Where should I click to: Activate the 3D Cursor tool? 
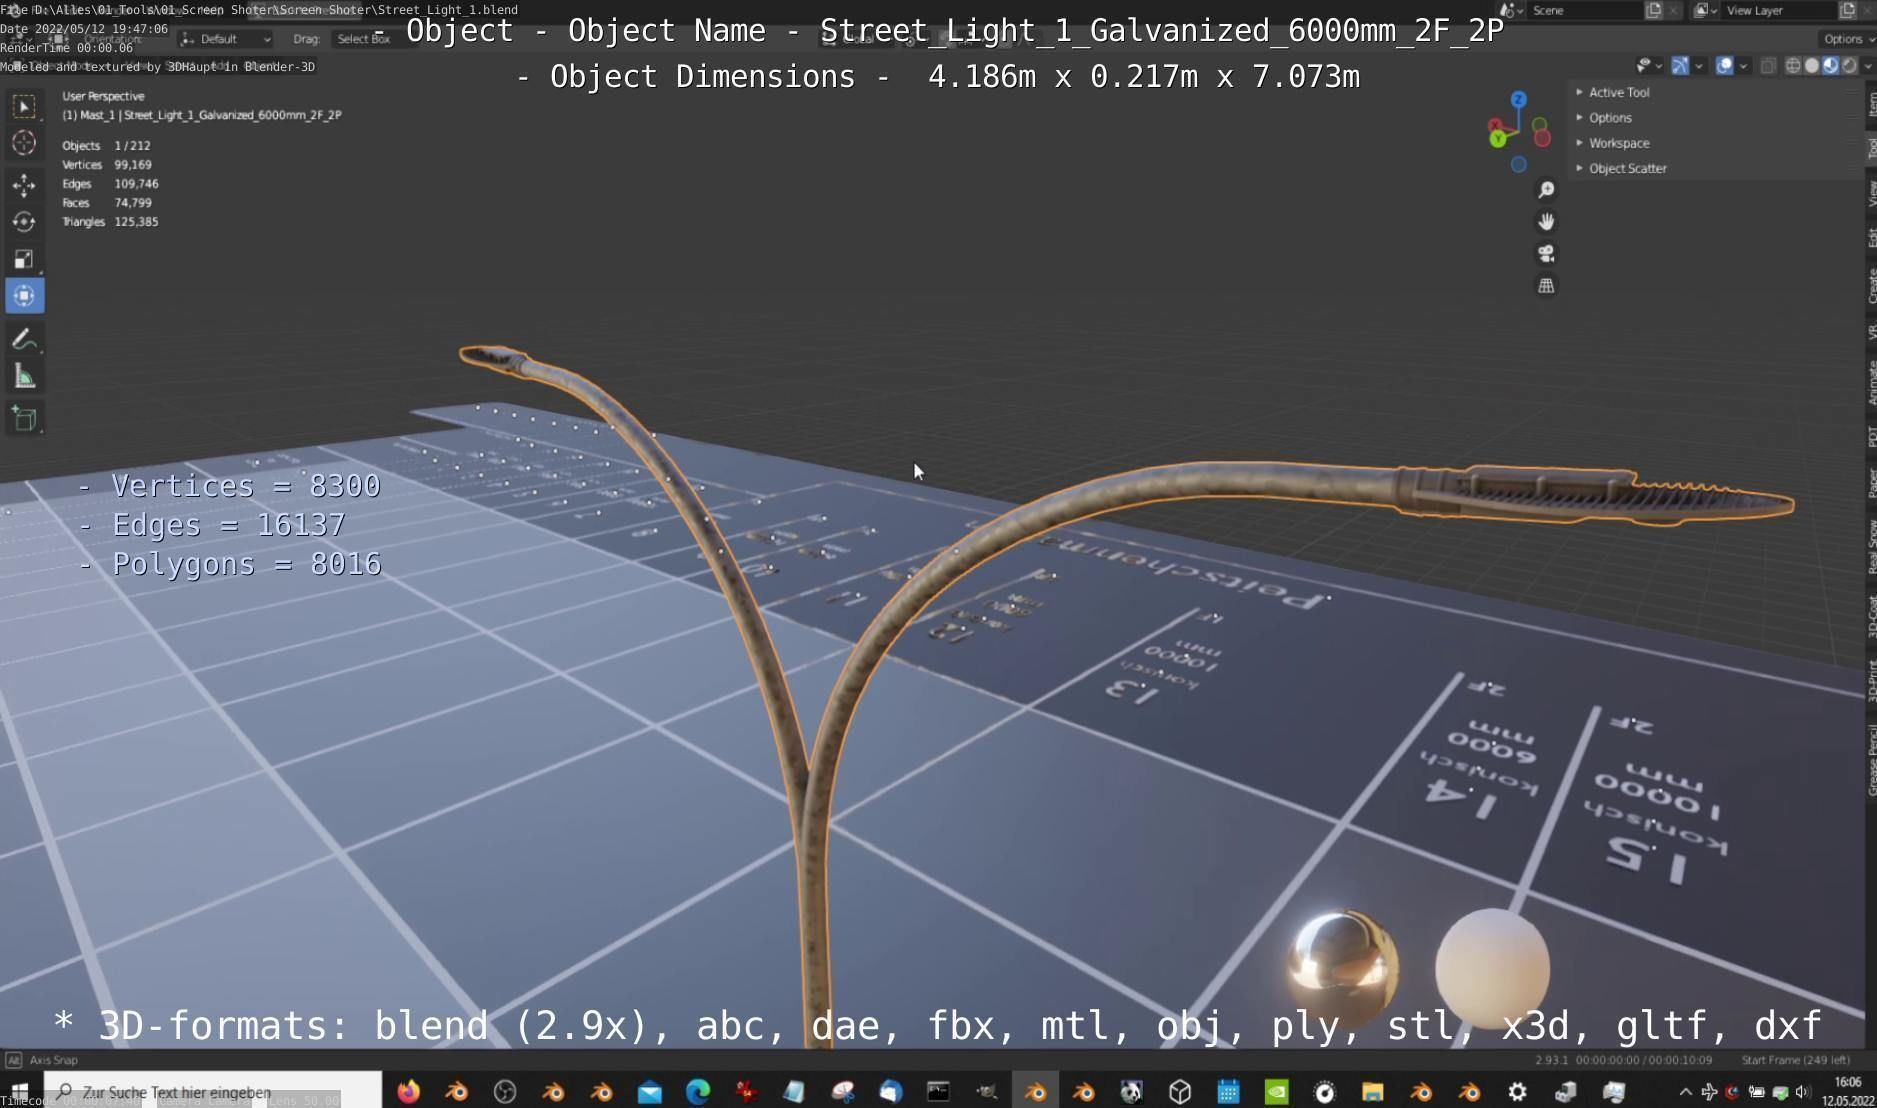24,143
